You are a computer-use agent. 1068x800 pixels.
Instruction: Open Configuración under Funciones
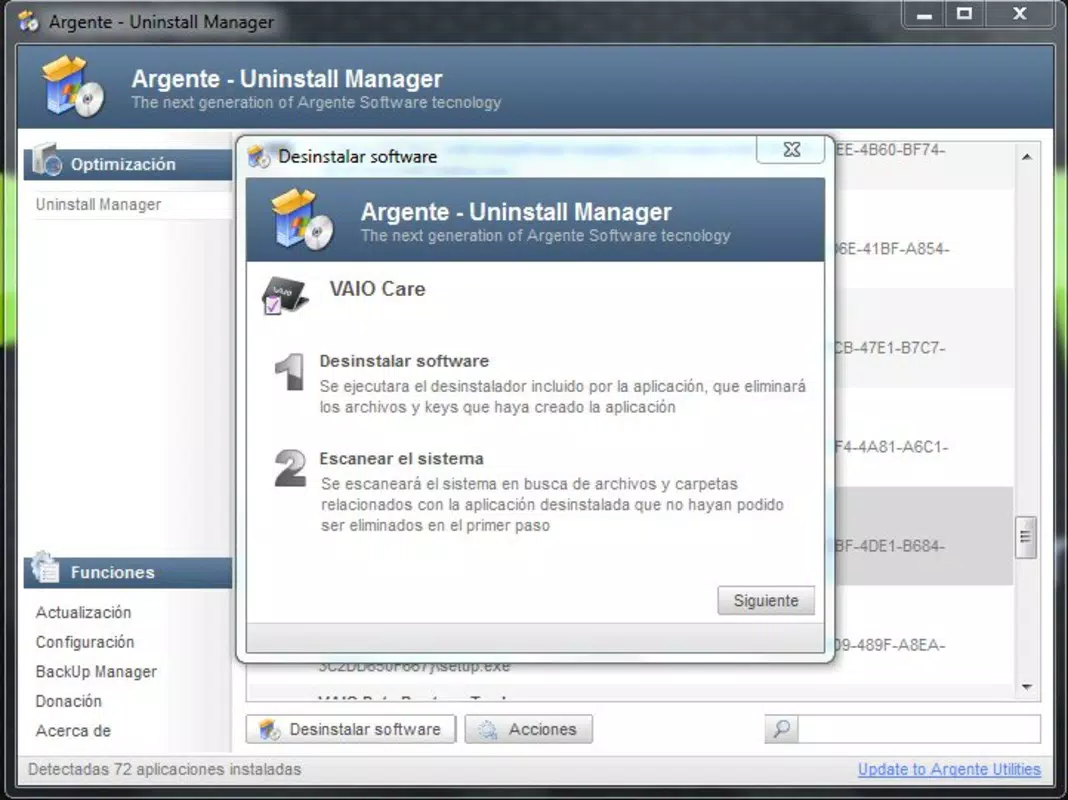pyautogui.click(x=85, y=642)
